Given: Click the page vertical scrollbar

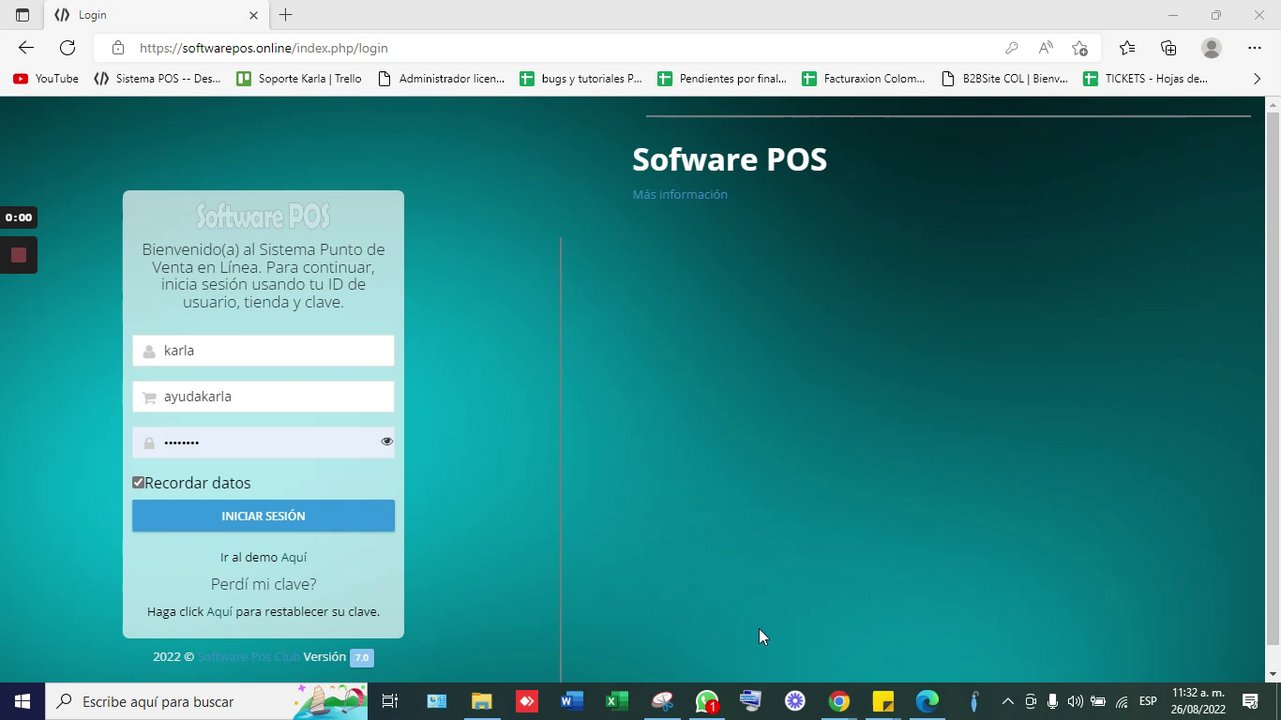Looking at the screenshot, I should [1272, 390].
